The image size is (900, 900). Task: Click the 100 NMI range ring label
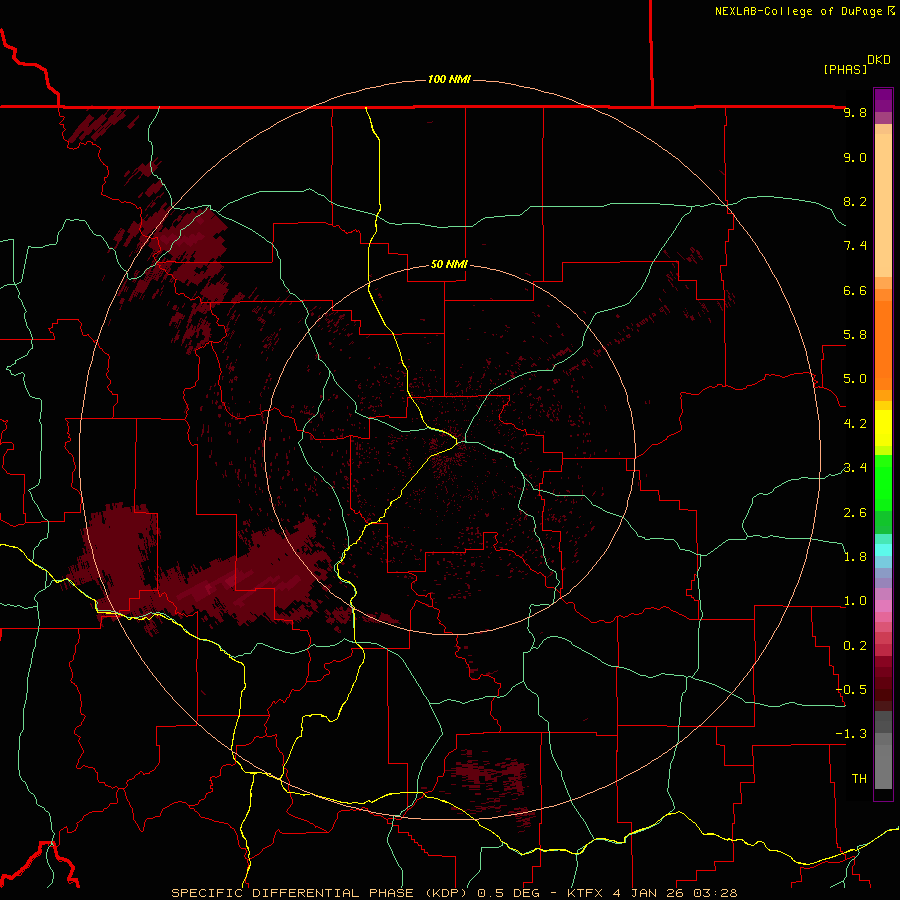pos(449,79)
